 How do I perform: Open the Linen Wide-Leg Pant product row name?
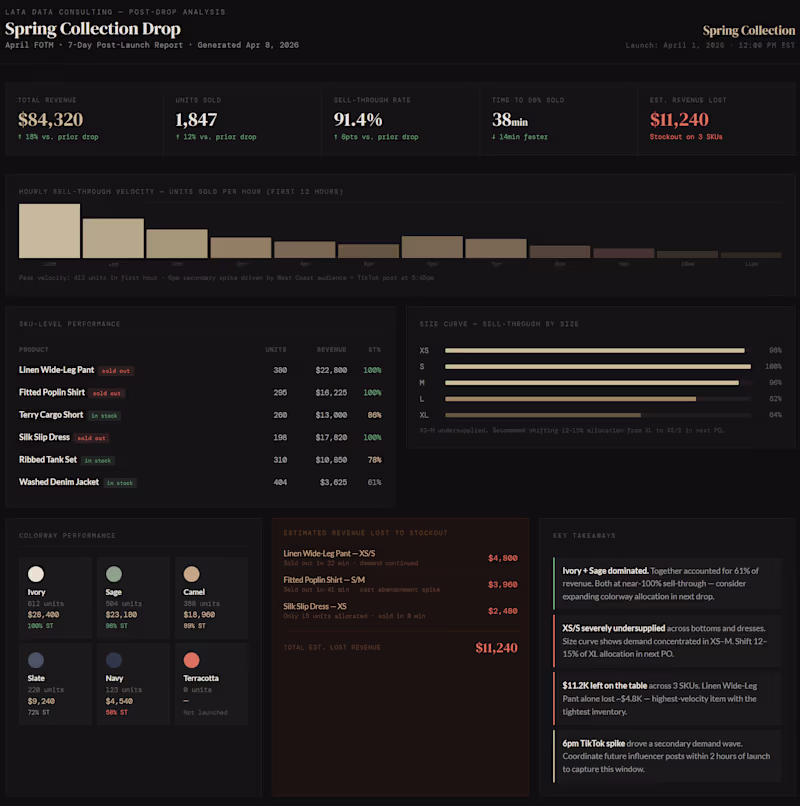click(57, 370)
